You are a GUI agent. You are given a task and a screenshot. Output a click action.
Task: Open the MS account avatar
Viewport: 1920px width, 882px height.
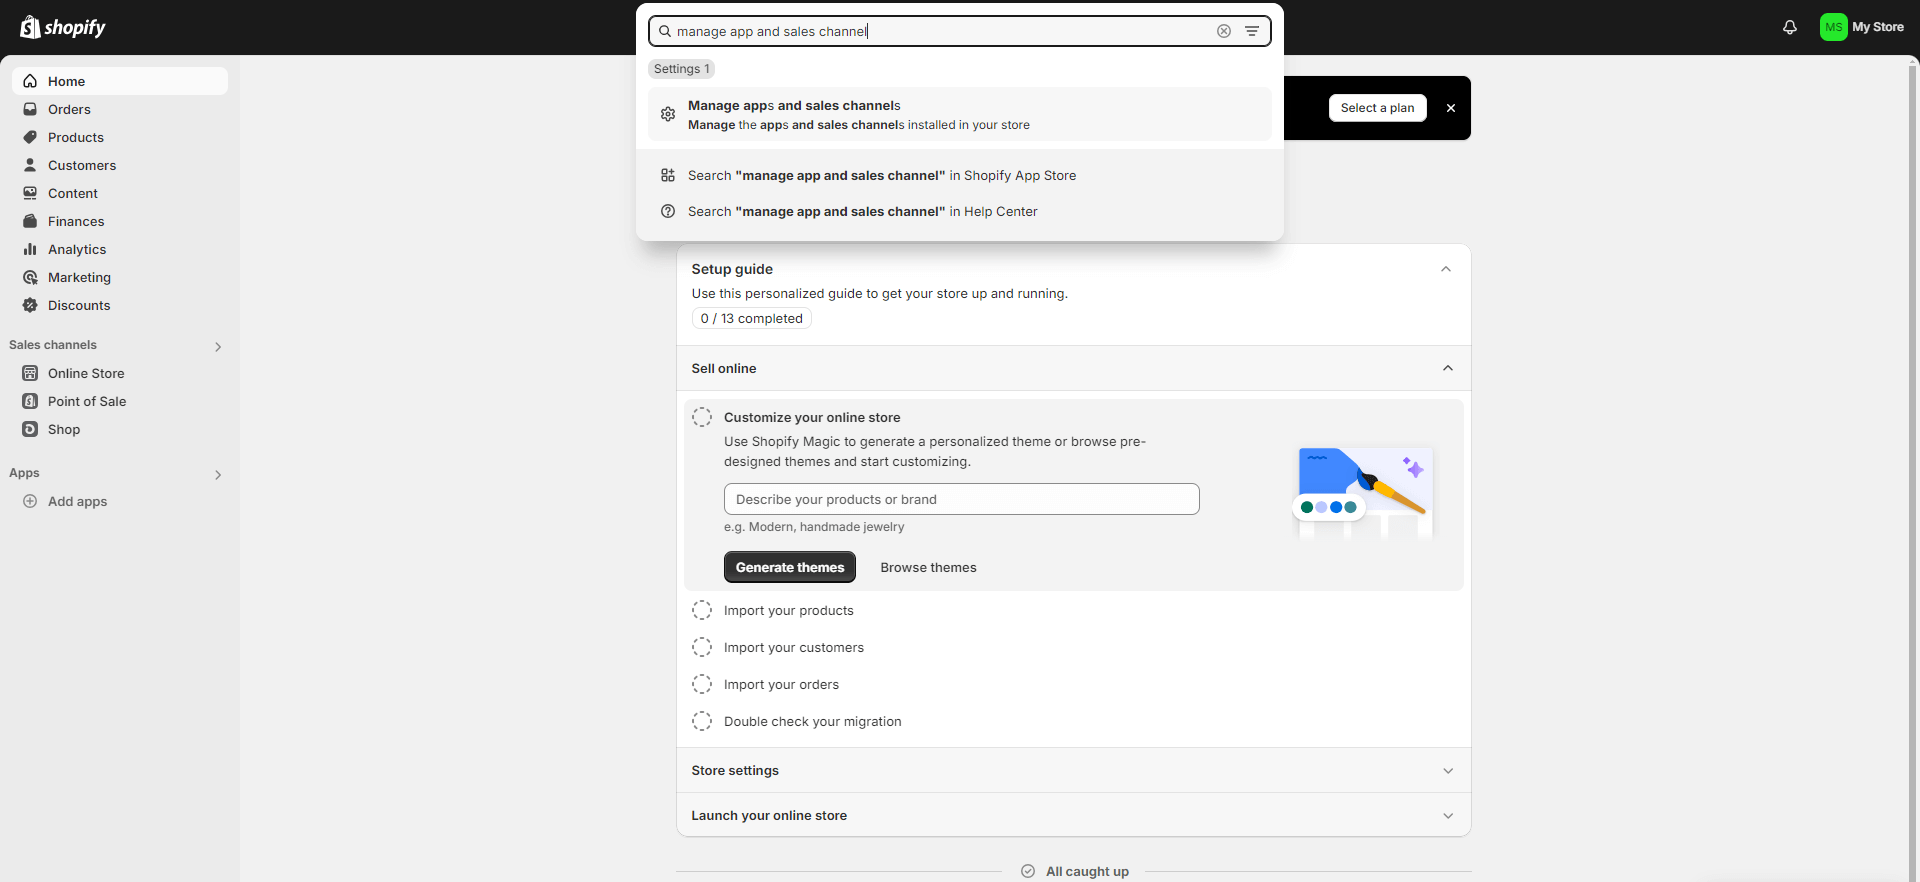point(1833,27)
